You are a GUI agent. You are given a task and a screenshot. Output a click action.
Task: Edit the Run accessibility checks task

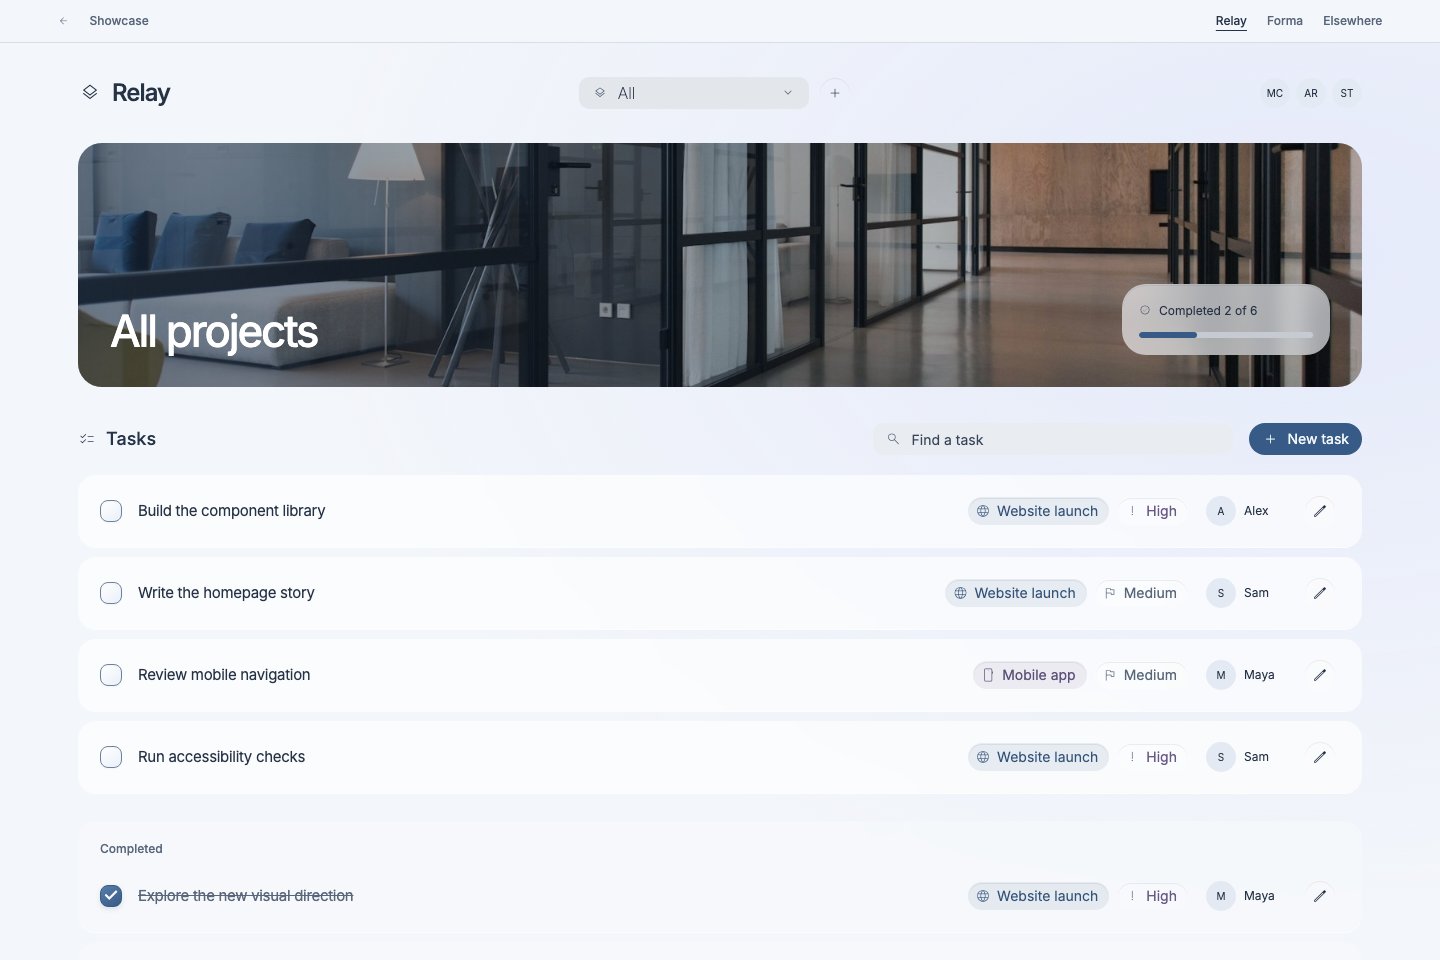tap(1320, 757)
